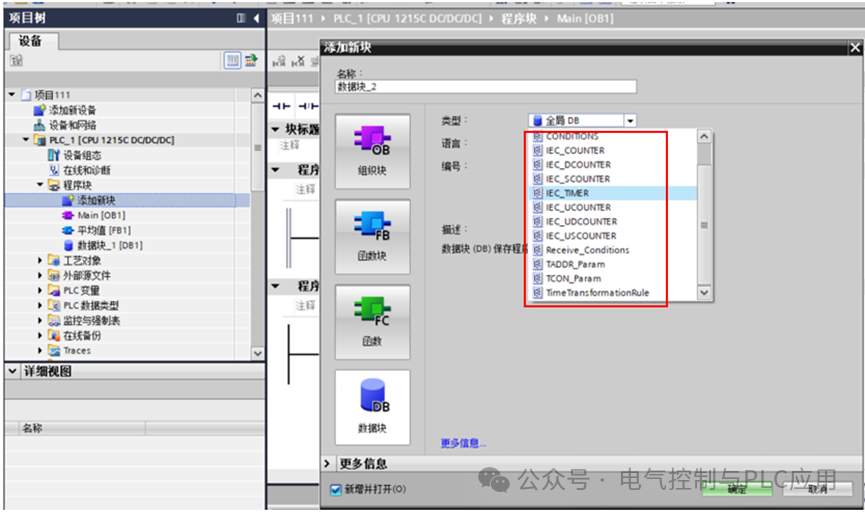Image resolution: width=865 pixels, height=514 pixels.
Task: Click the 取消 button
Action: pos(818,489)
